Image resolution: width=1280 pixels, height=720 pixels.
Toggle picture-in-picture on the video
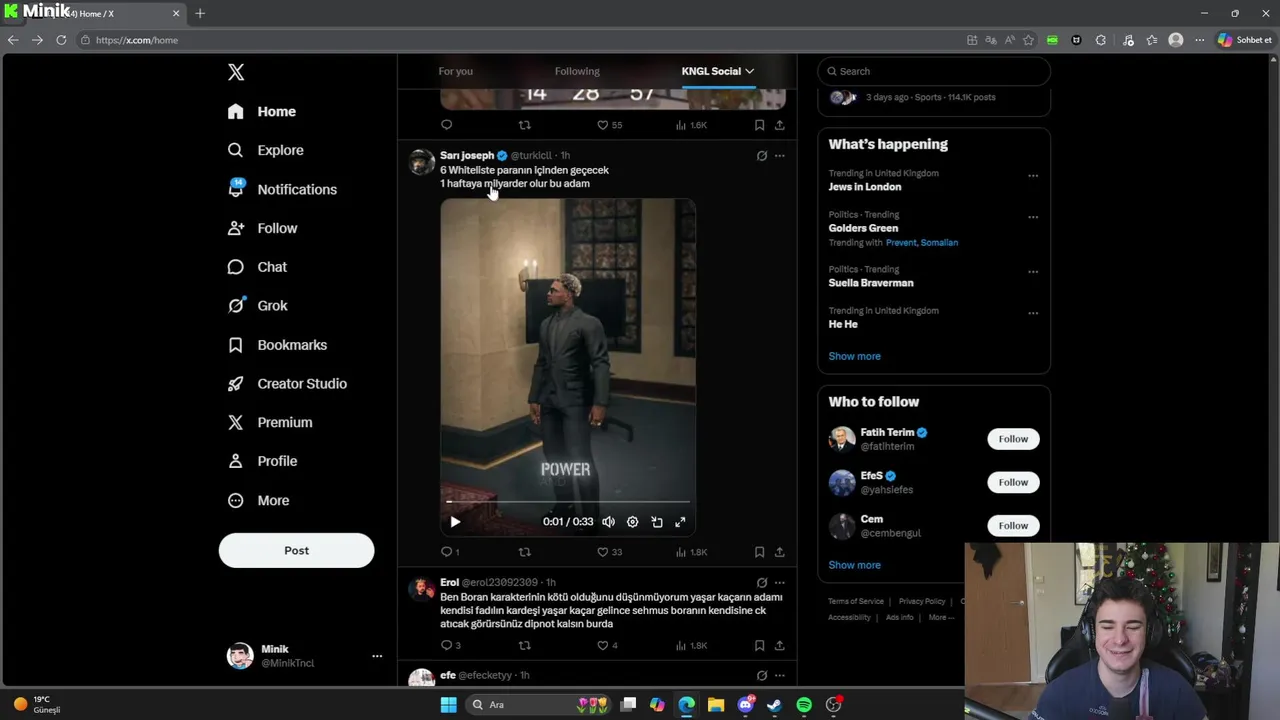657,522
